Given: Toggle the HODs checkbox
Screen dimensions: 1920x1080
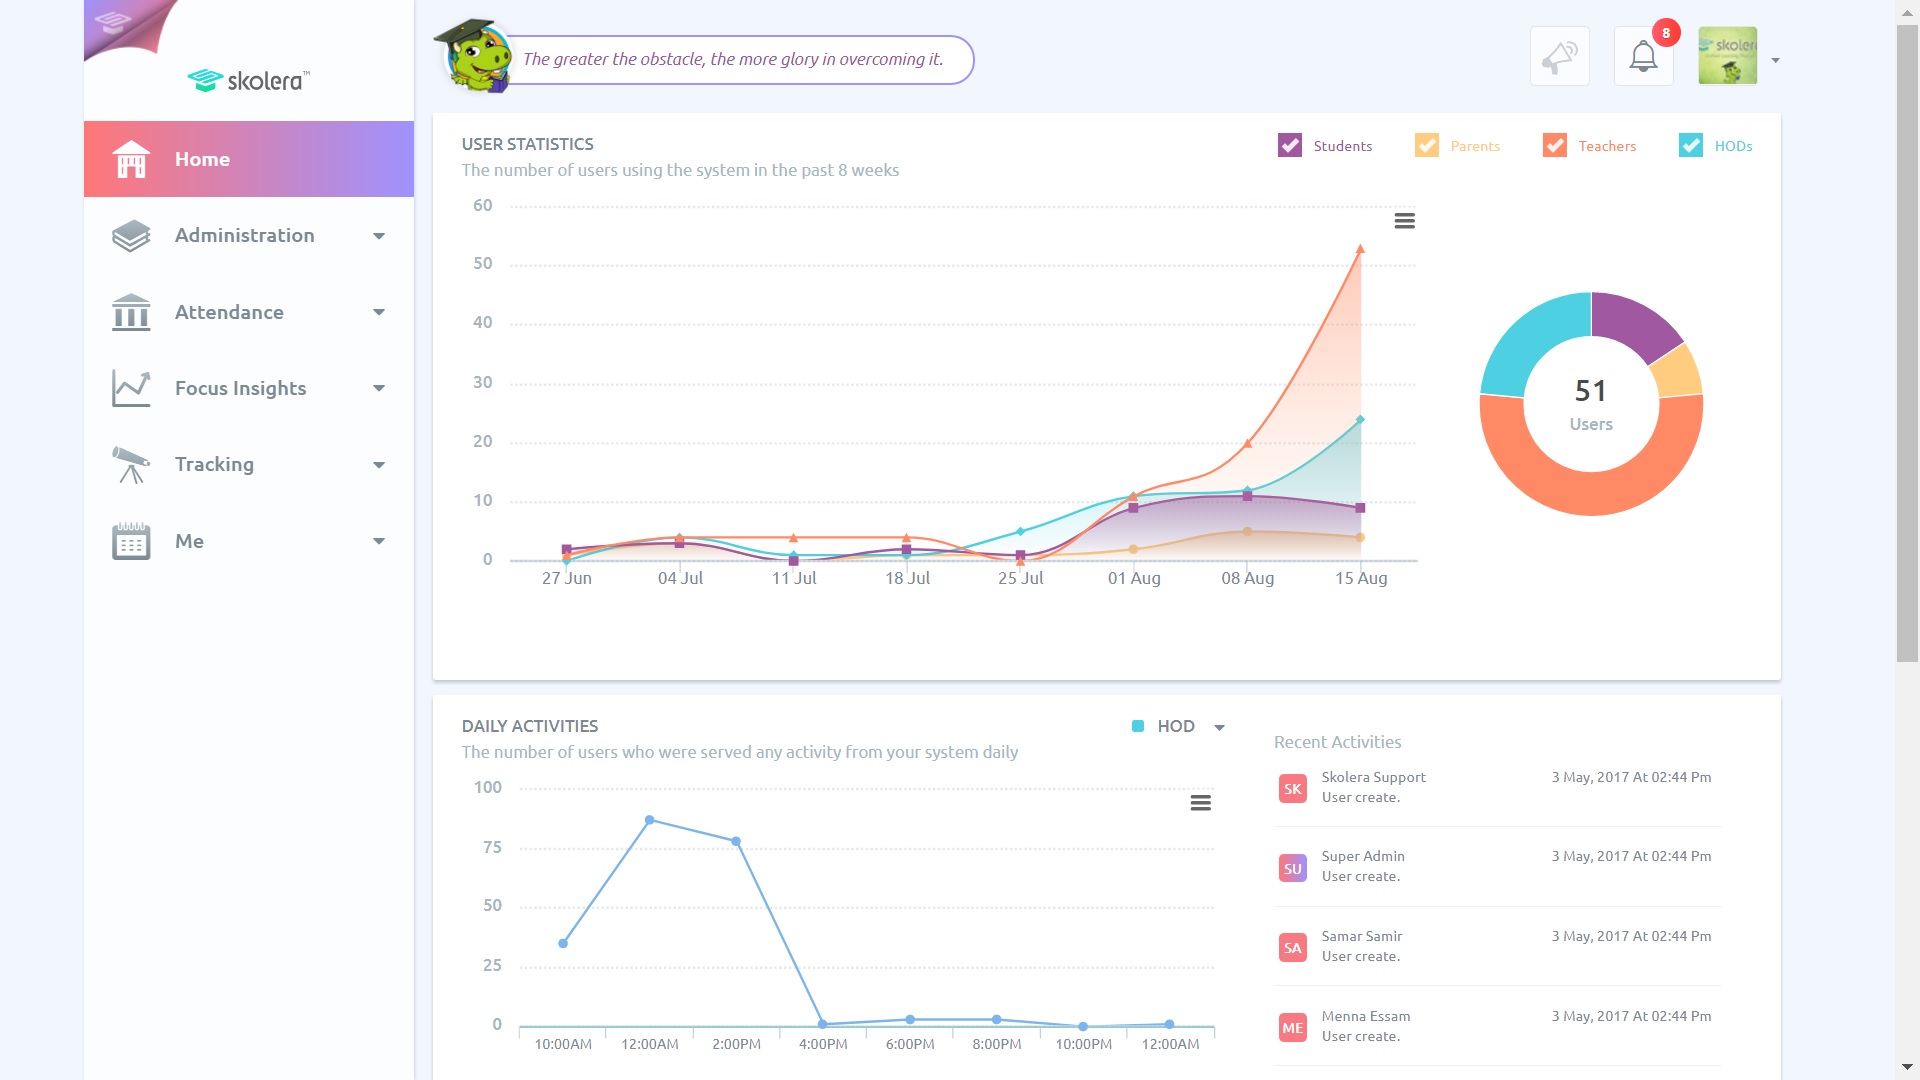Looking at the screenshot, I should coord(1690,146).
